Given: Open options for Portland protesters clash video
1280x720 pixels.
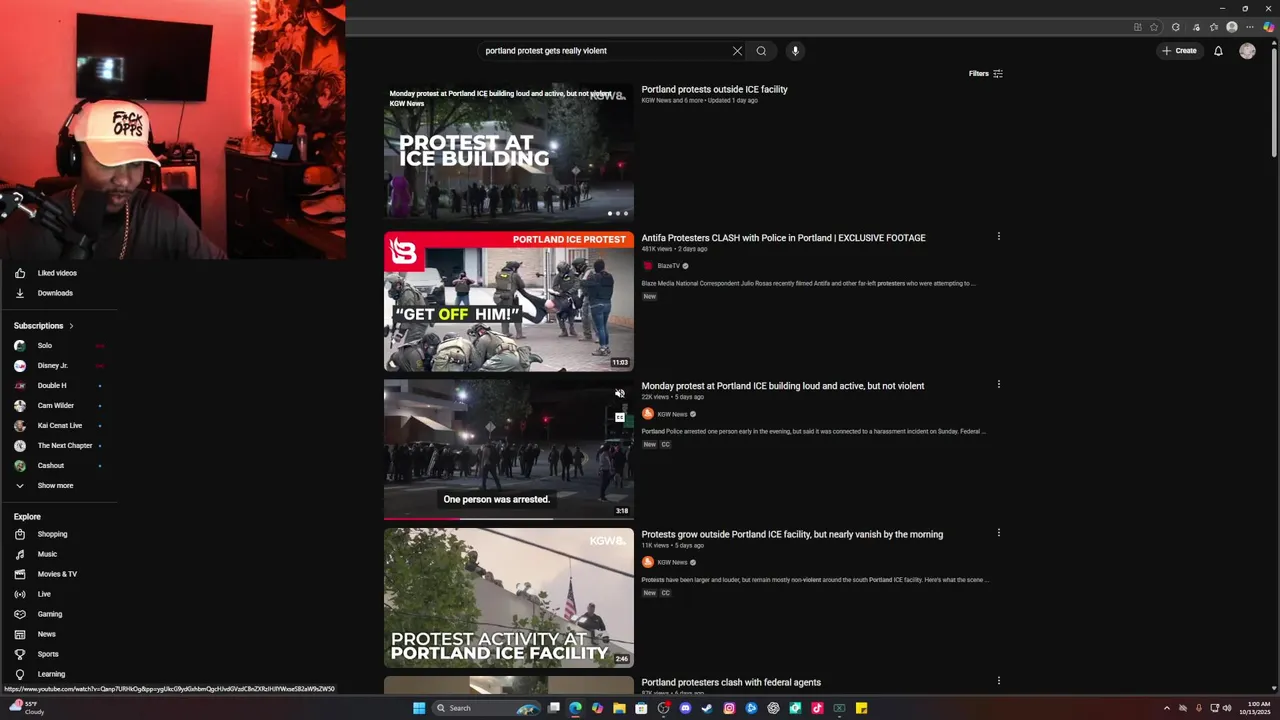Looking at the screenshot, I should click(998, 681).
